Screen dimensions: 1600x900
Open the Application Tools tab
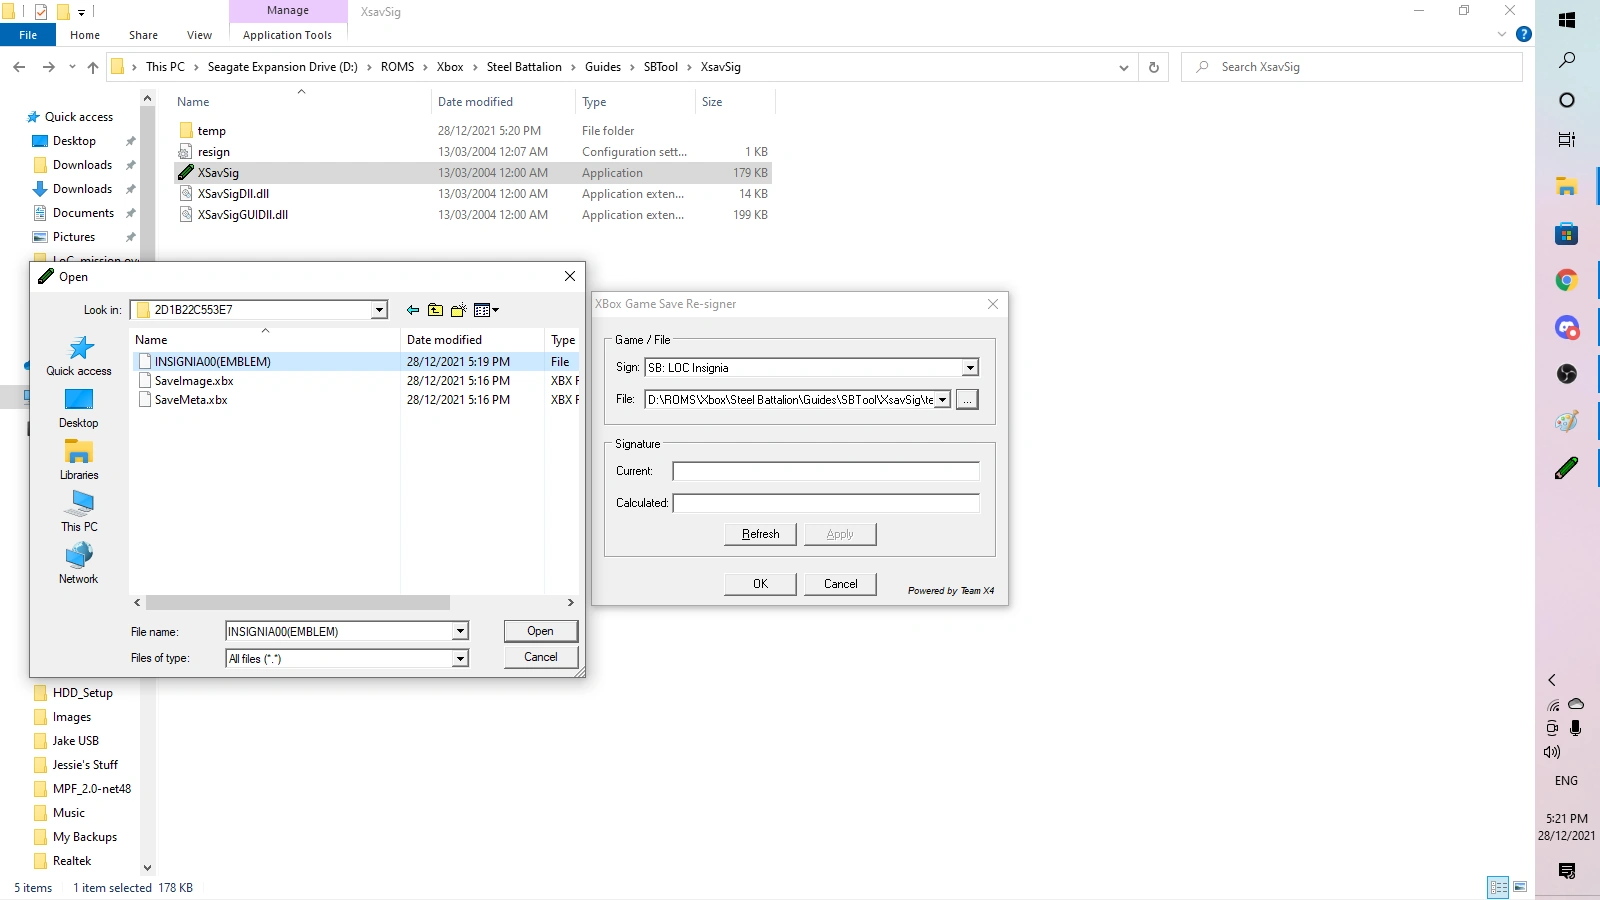pos(287,35)
